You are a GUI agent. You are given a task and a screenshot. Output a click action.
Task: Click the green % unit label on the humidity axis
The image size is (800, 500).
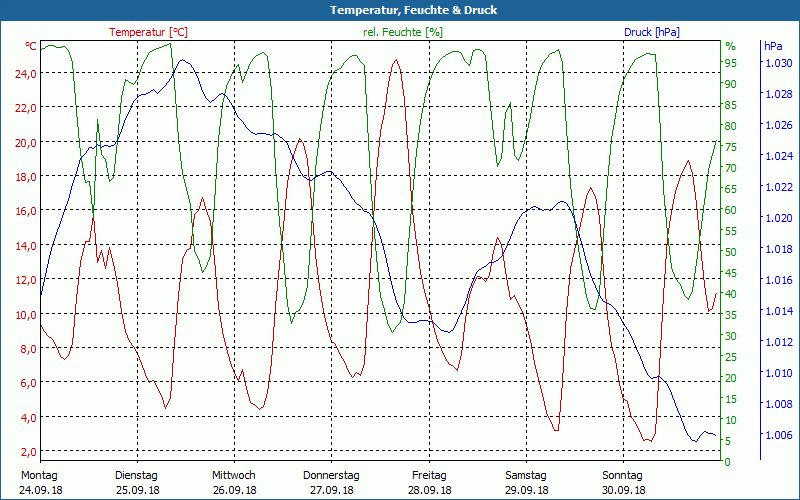coord(730,46)
